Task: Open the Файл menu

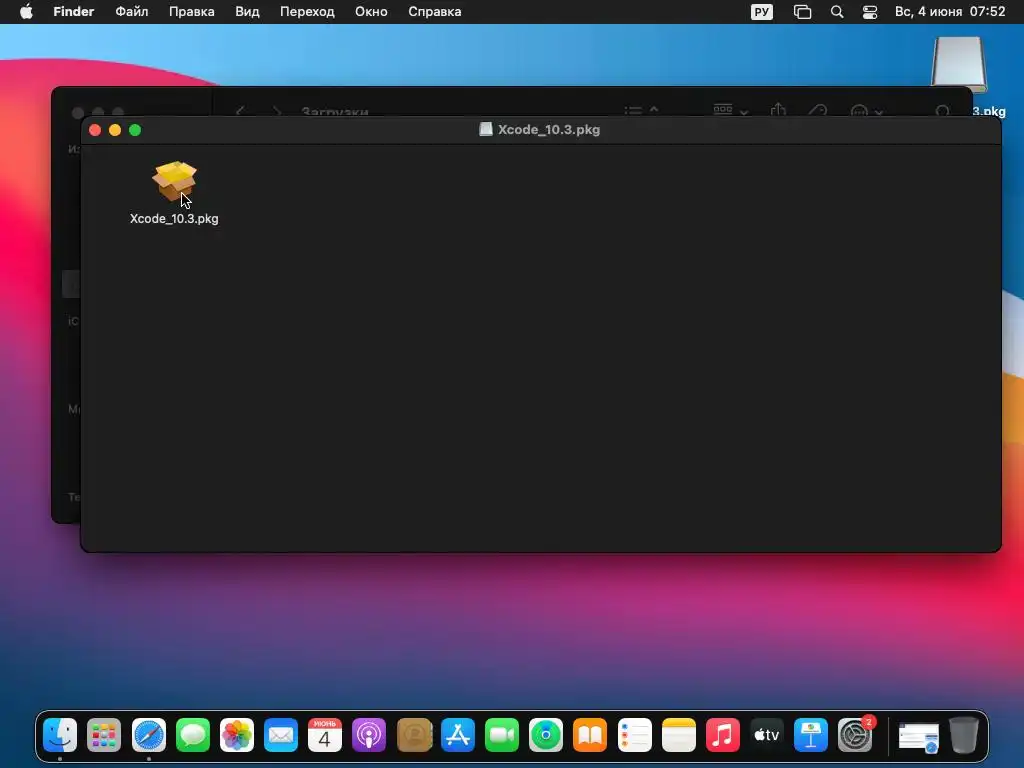Action: (131, 12)
